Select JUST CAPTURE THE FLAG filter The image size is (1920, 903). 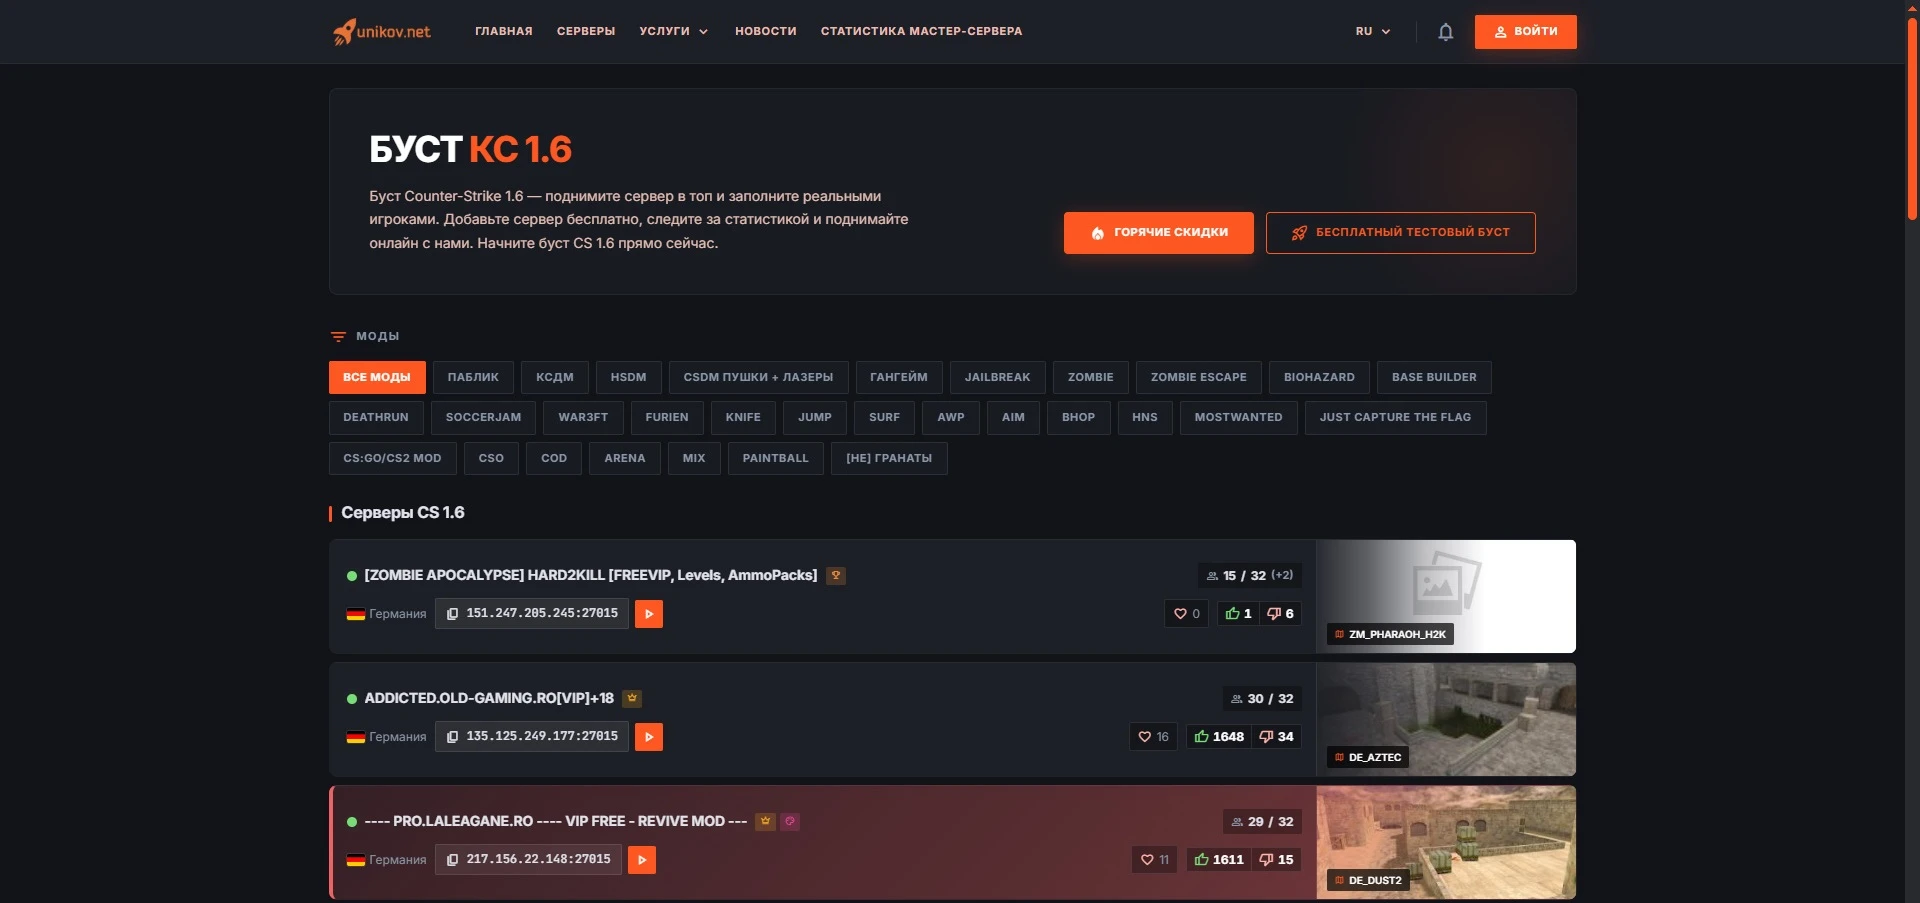(1396, 418)
